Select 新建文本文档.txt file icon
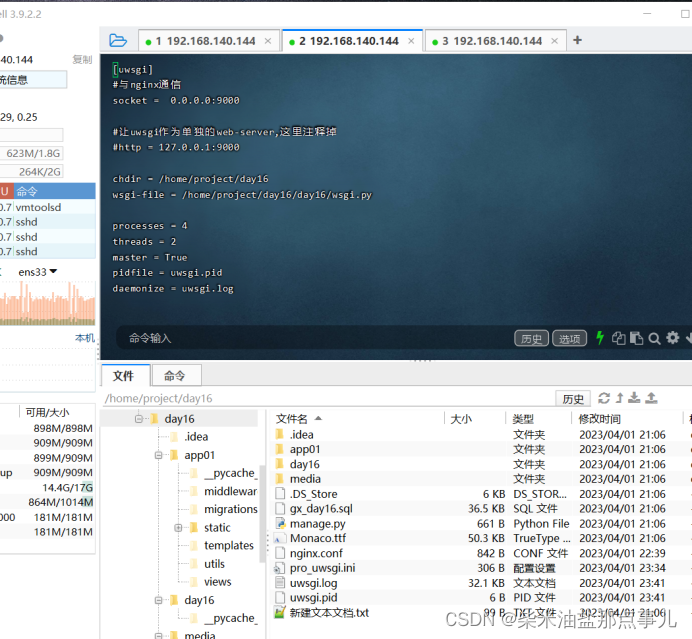Image resolution: width=692 pixels, height=639 pixels. point(280,613)
